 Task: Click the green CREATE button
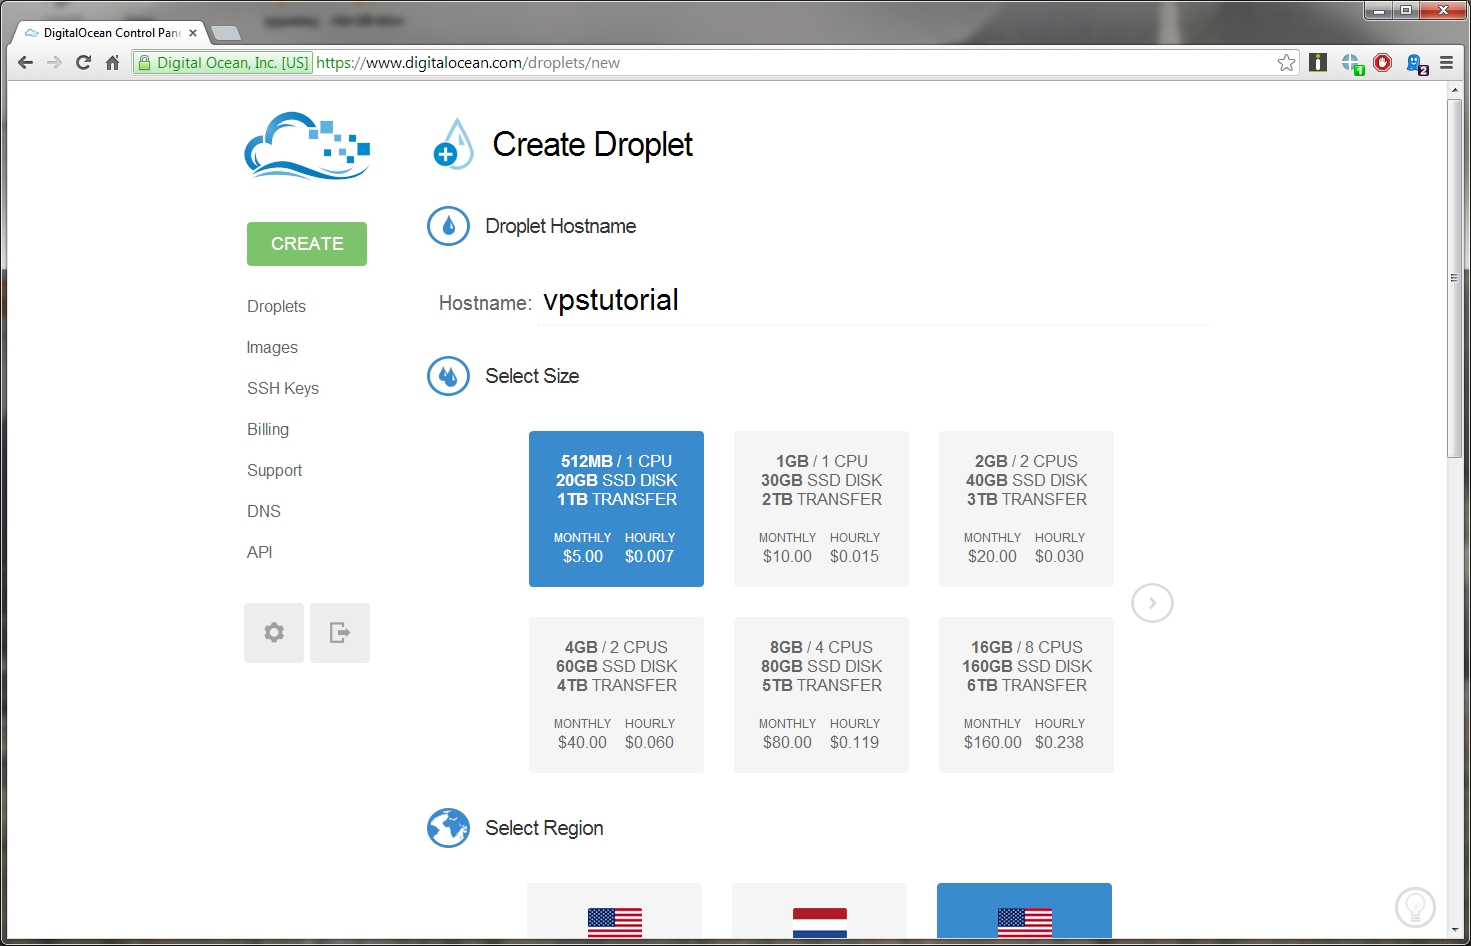(307, 244)
